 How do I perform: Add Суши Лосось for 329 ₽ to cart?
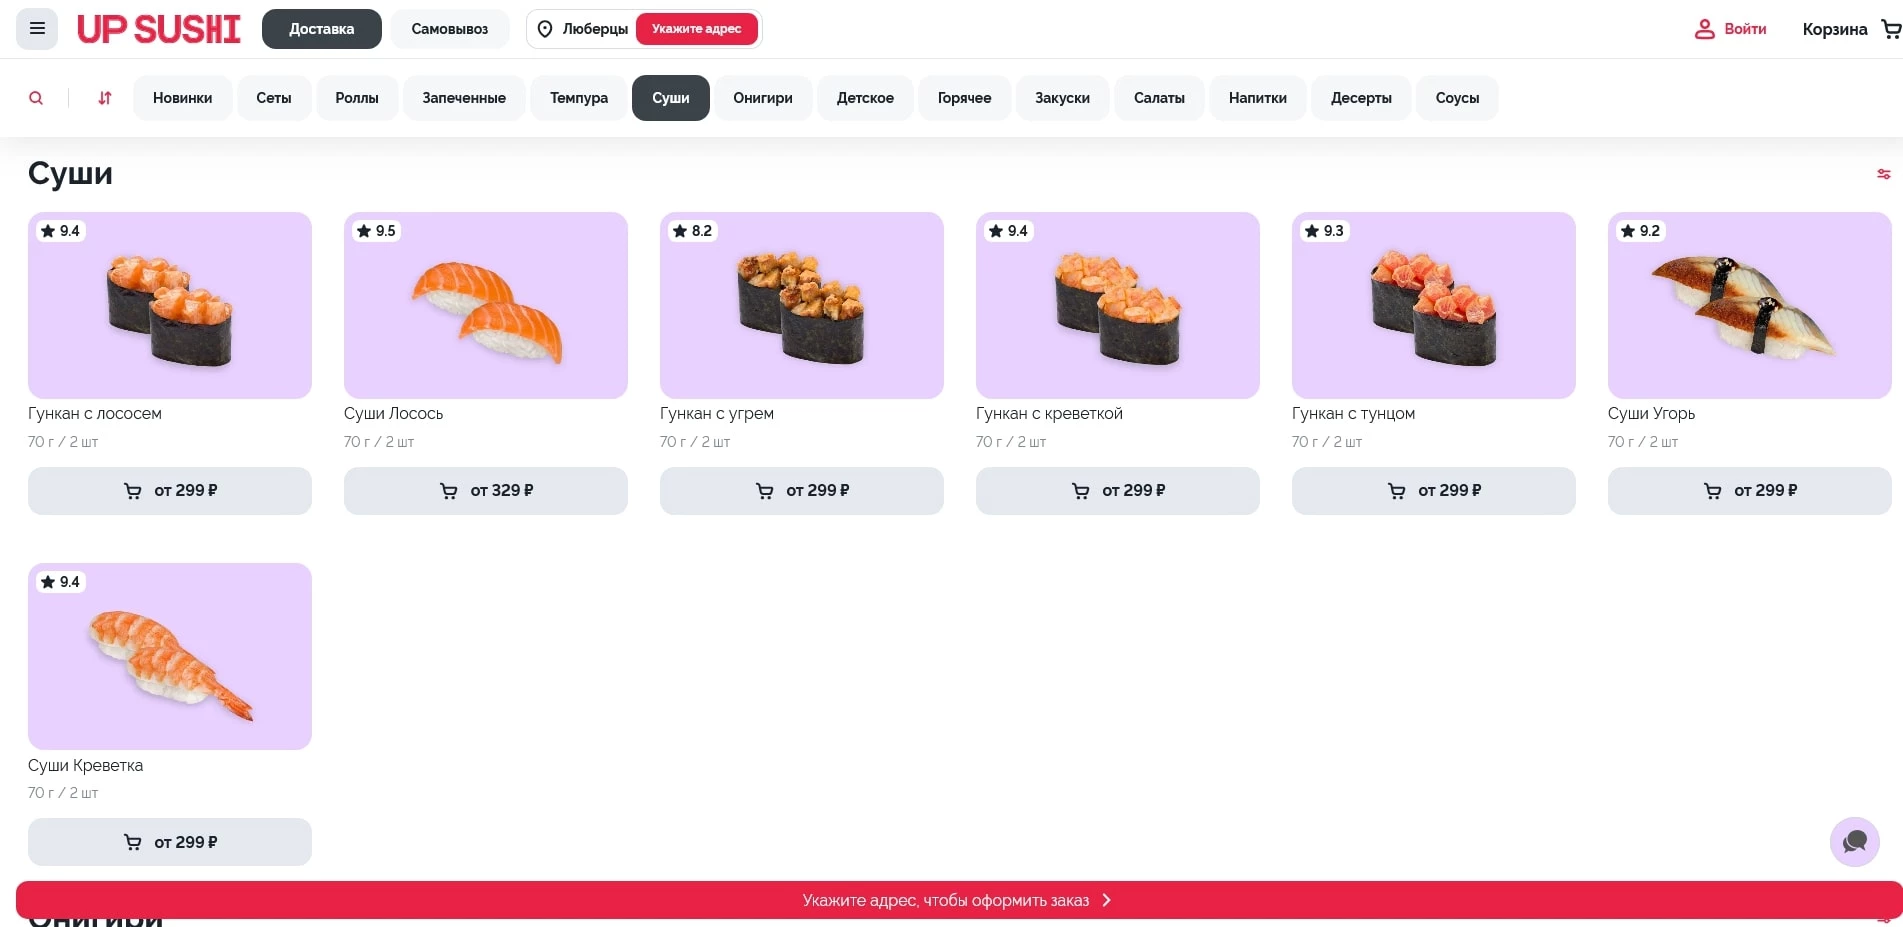coord(485,491)
